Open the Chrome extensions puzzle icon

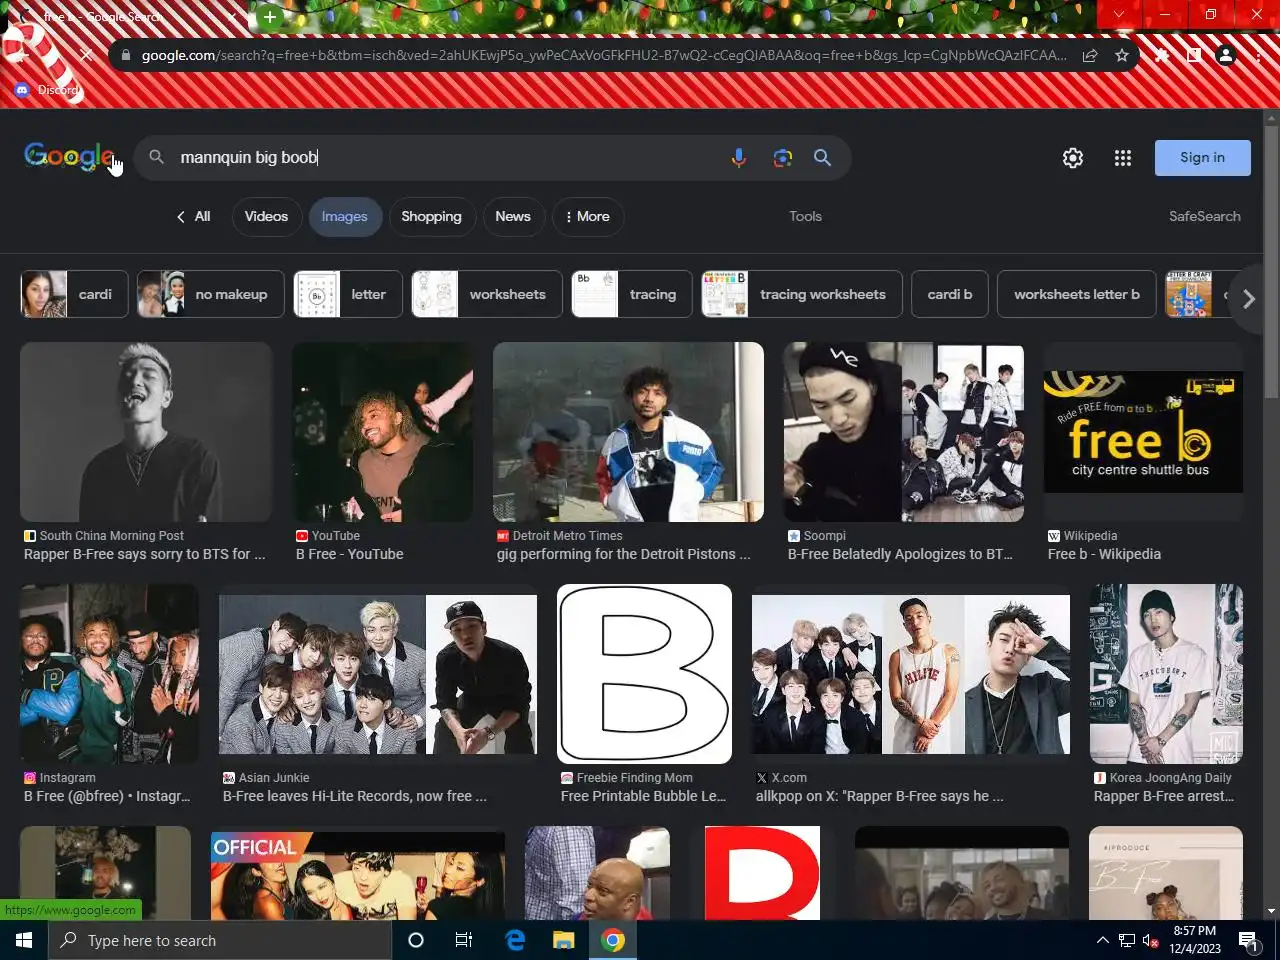(1162, 55)
